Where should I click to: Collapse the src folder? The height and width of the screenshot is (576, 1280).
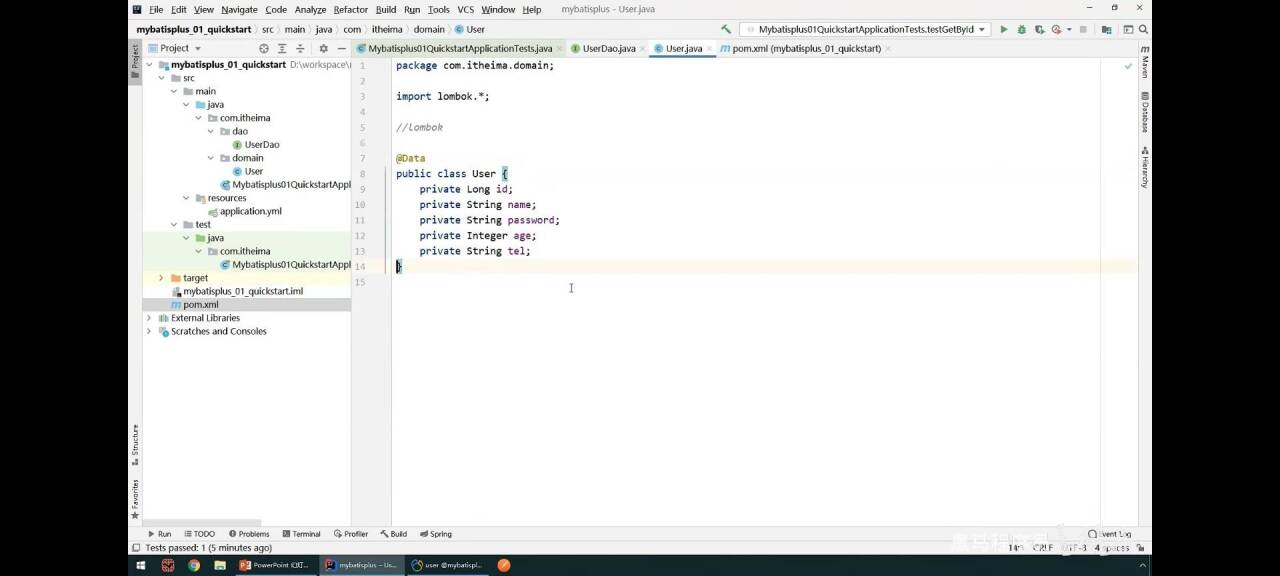point(161,78)
